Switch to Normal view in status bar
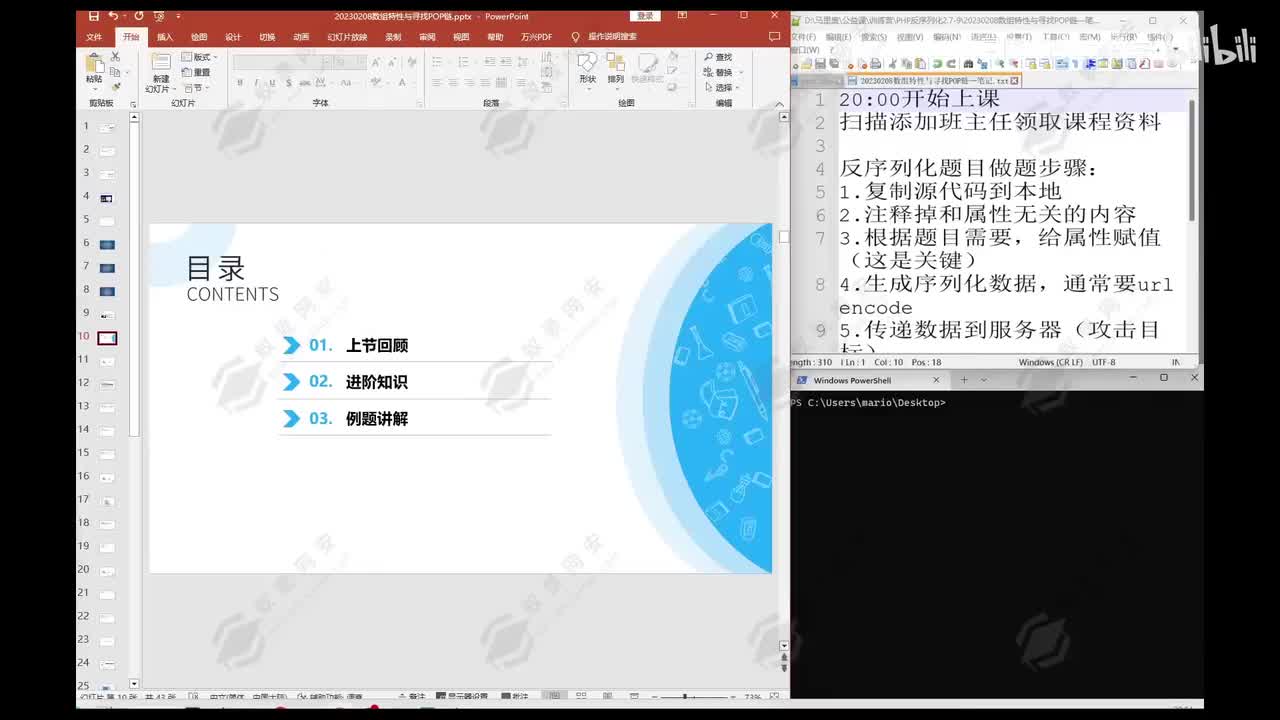Screen dimensions: 1280x720 click(554, 696)
